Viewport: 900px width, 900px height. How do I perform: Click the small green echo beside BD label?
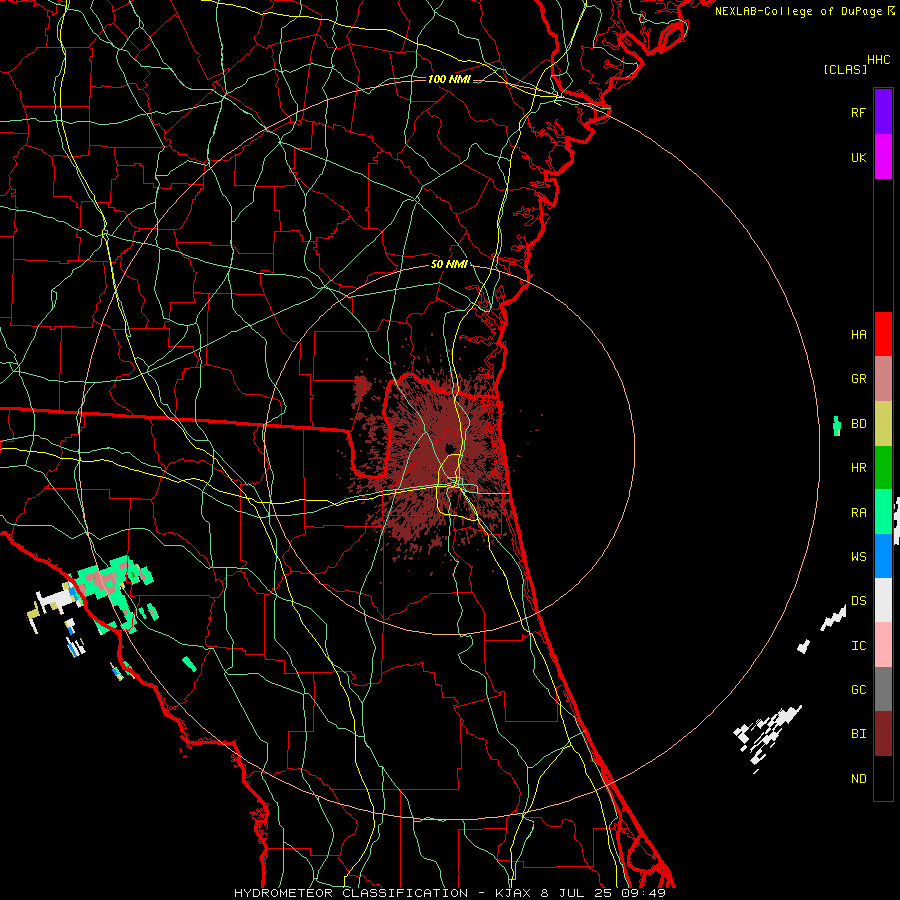[x=837, y=426]
